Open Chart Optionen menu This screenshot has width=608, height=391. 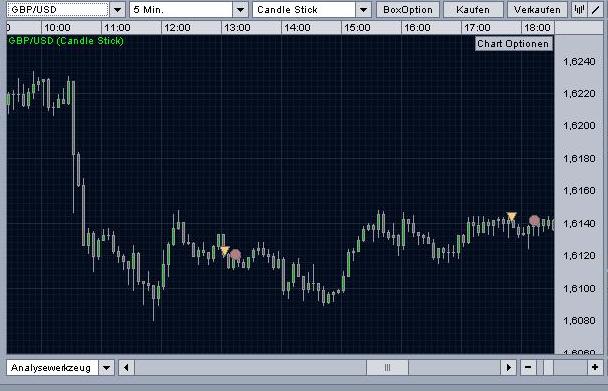[x=513, y=44]
